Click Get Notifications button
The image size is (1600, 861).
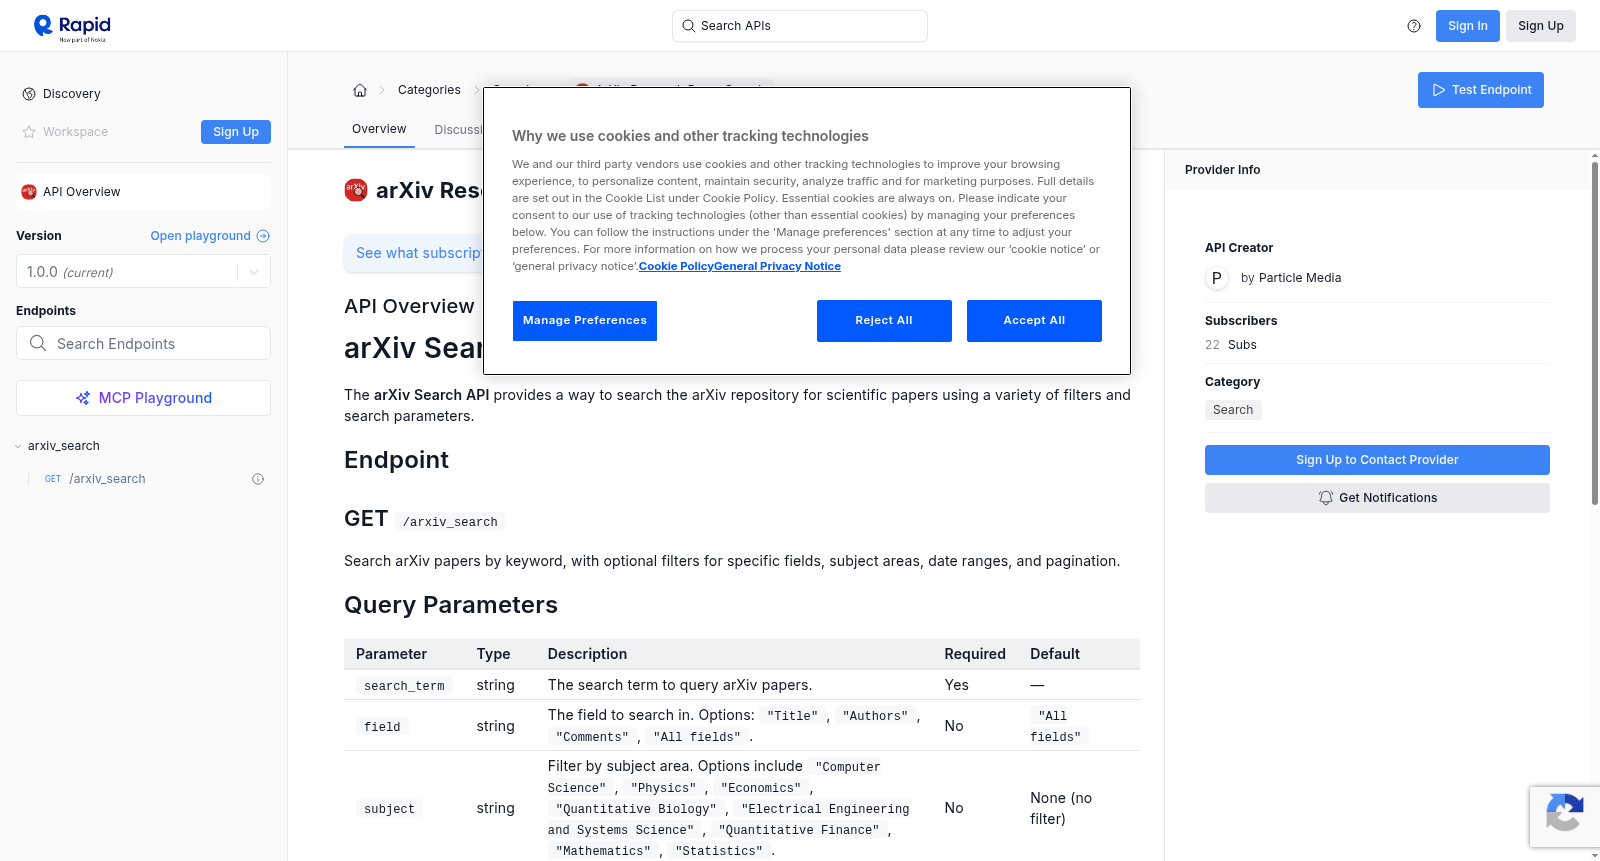pos(1377,498)
